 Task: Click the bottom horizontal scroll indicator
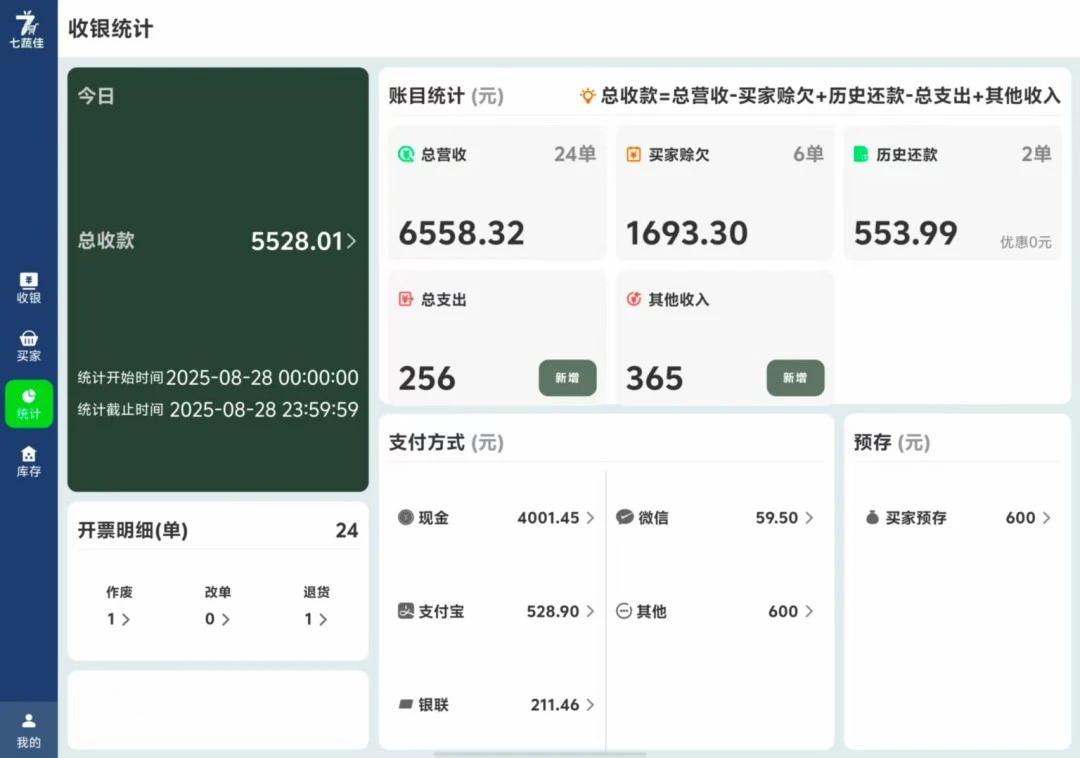540,753
